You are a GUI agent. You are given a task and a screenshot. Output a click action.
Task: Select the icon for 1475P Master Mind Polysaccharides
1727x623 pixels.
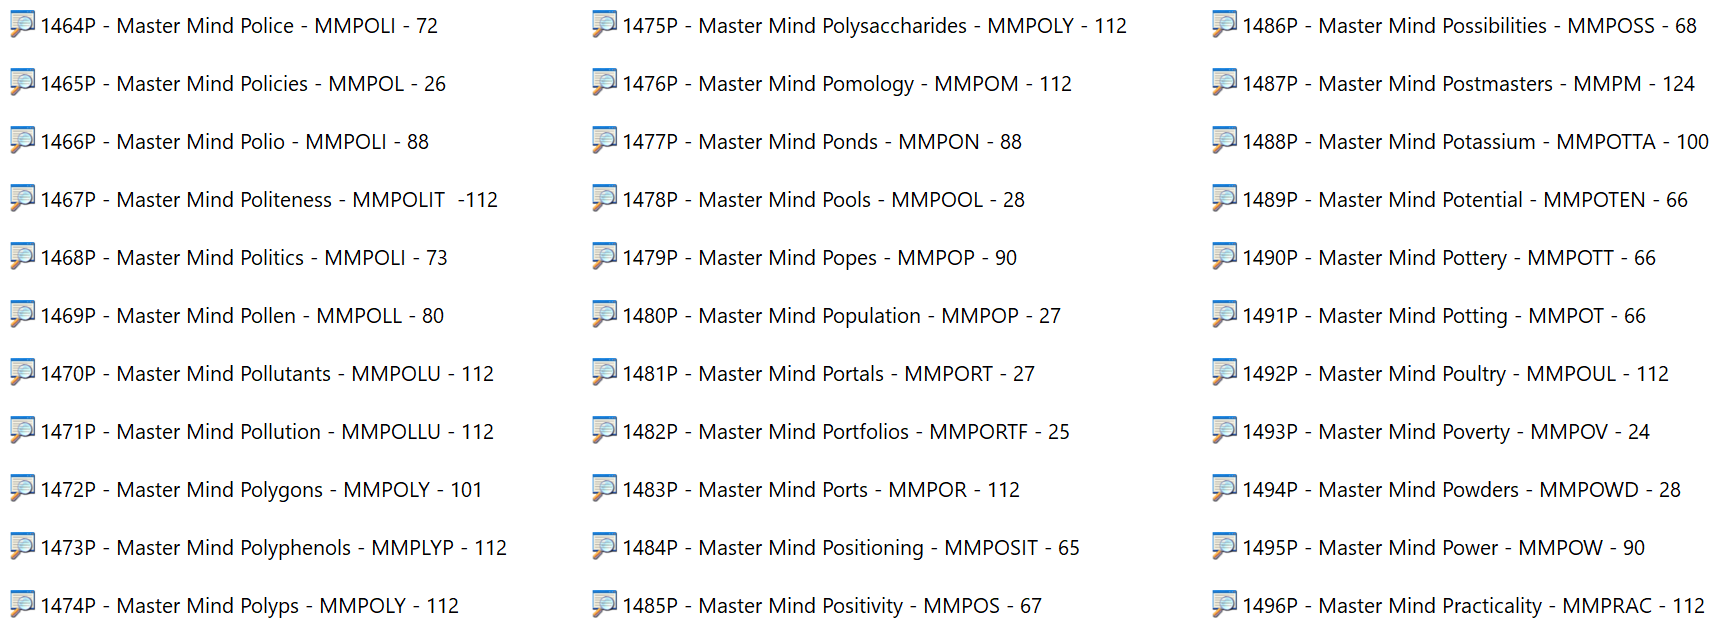[604, 24]
